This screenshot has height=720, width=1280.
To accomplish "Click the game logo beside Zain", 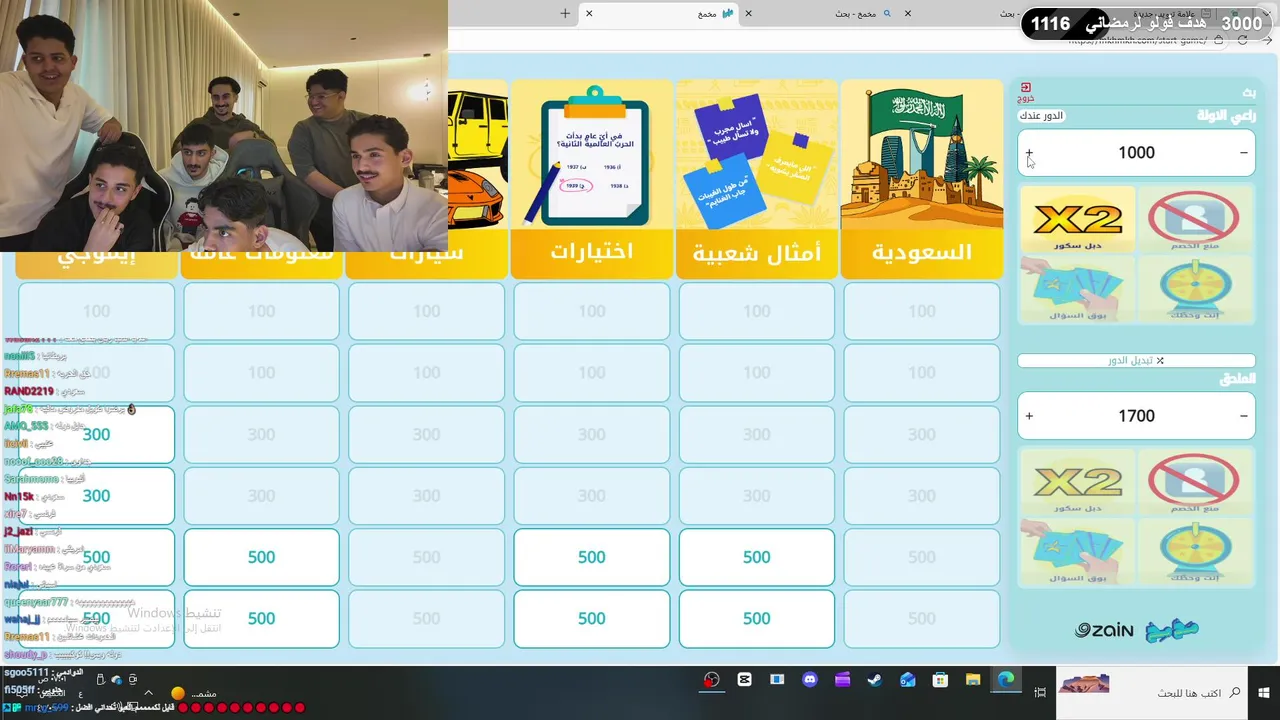I will [x=1172, y=630].
